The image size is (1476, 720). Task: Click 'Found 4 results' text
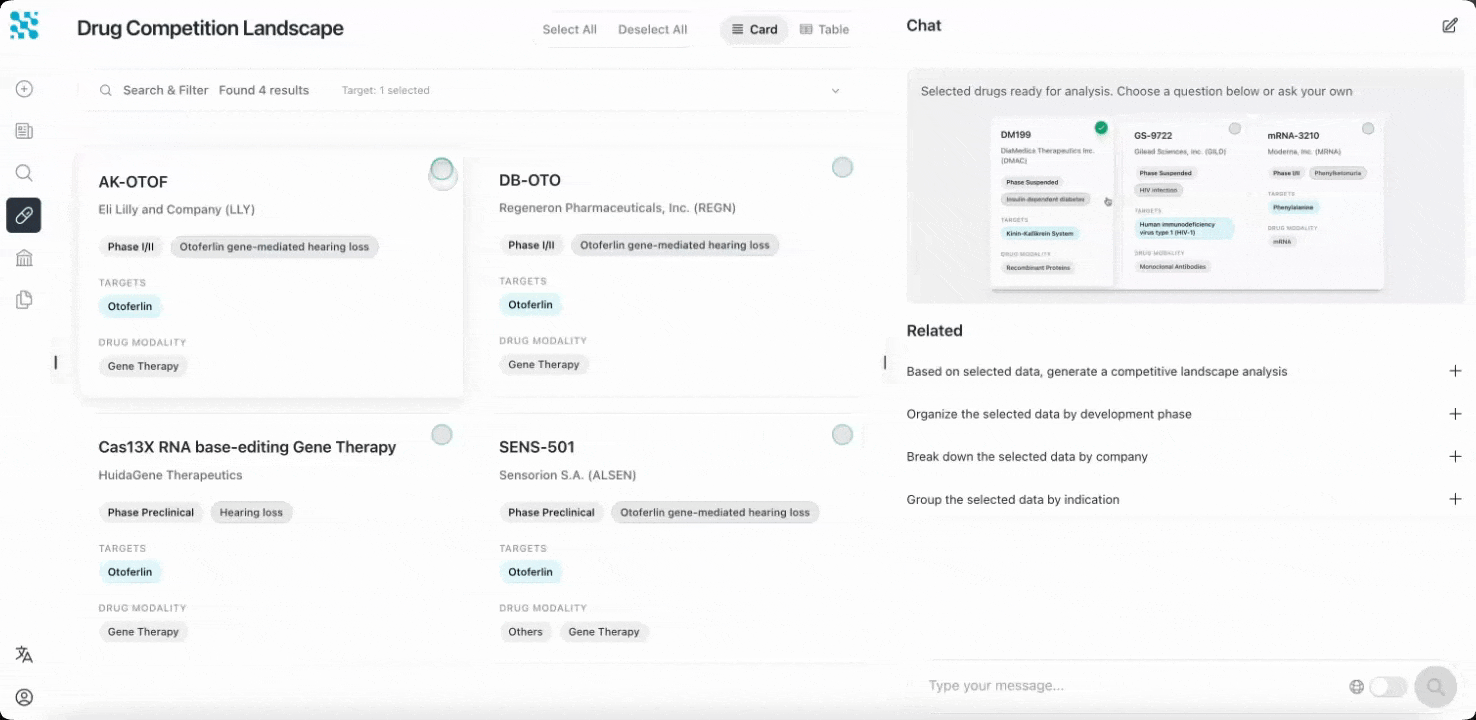pos(264,90)
